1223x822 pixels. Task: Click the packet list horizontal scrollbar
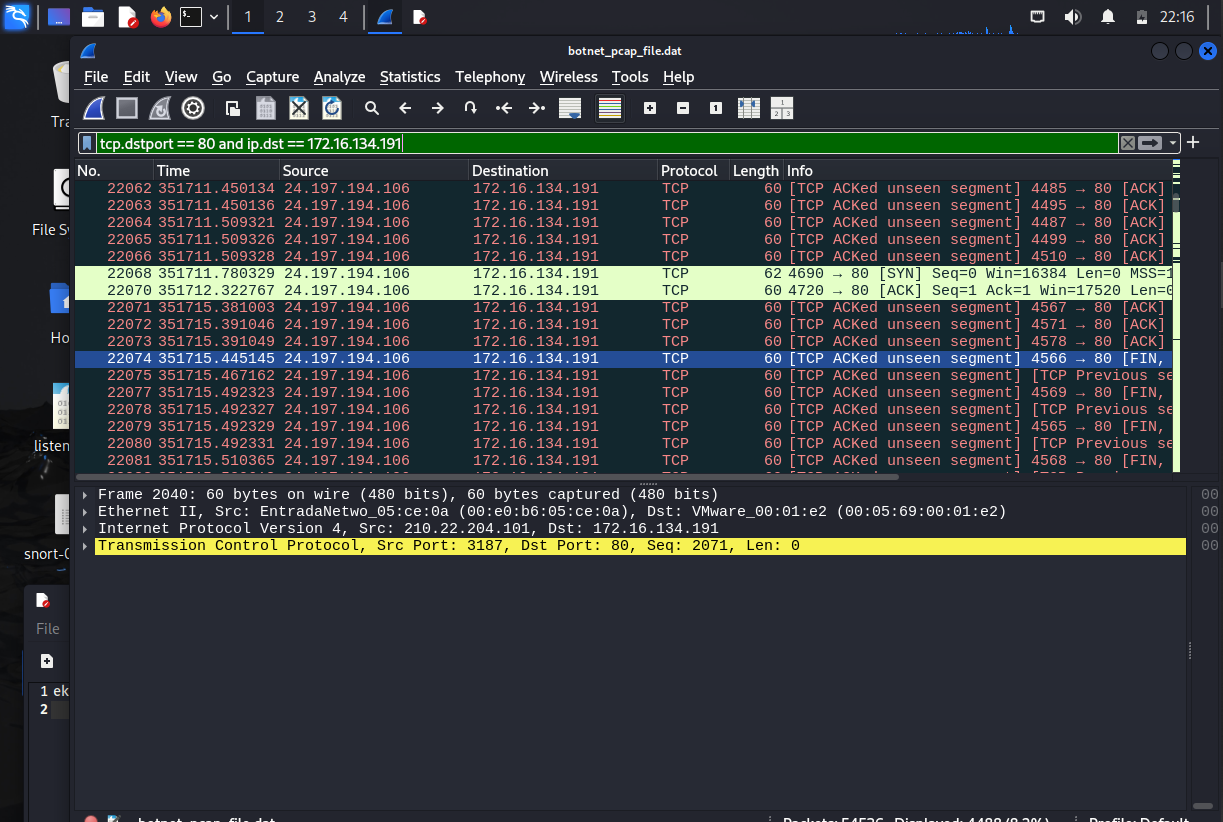[487, 477]
